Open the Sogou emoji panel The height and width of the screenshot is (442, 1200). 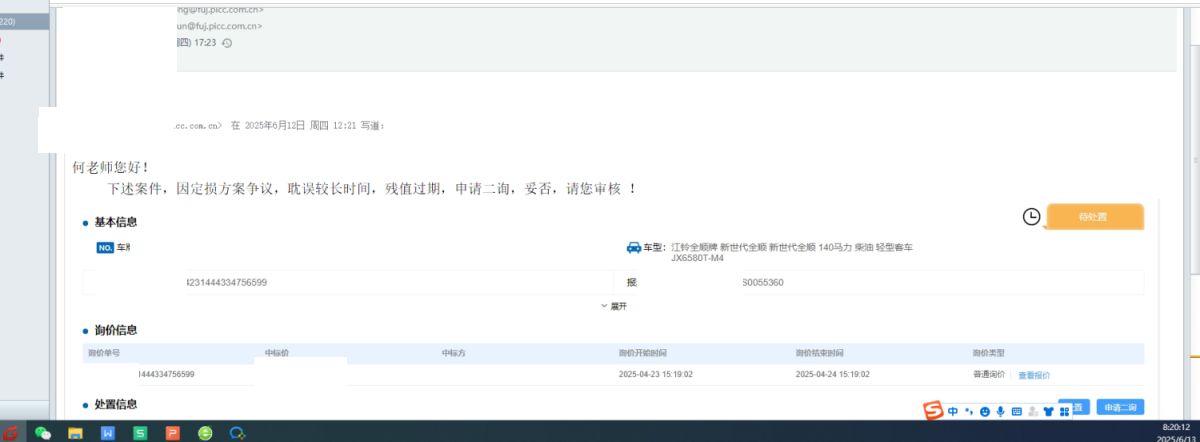point(984,411)
